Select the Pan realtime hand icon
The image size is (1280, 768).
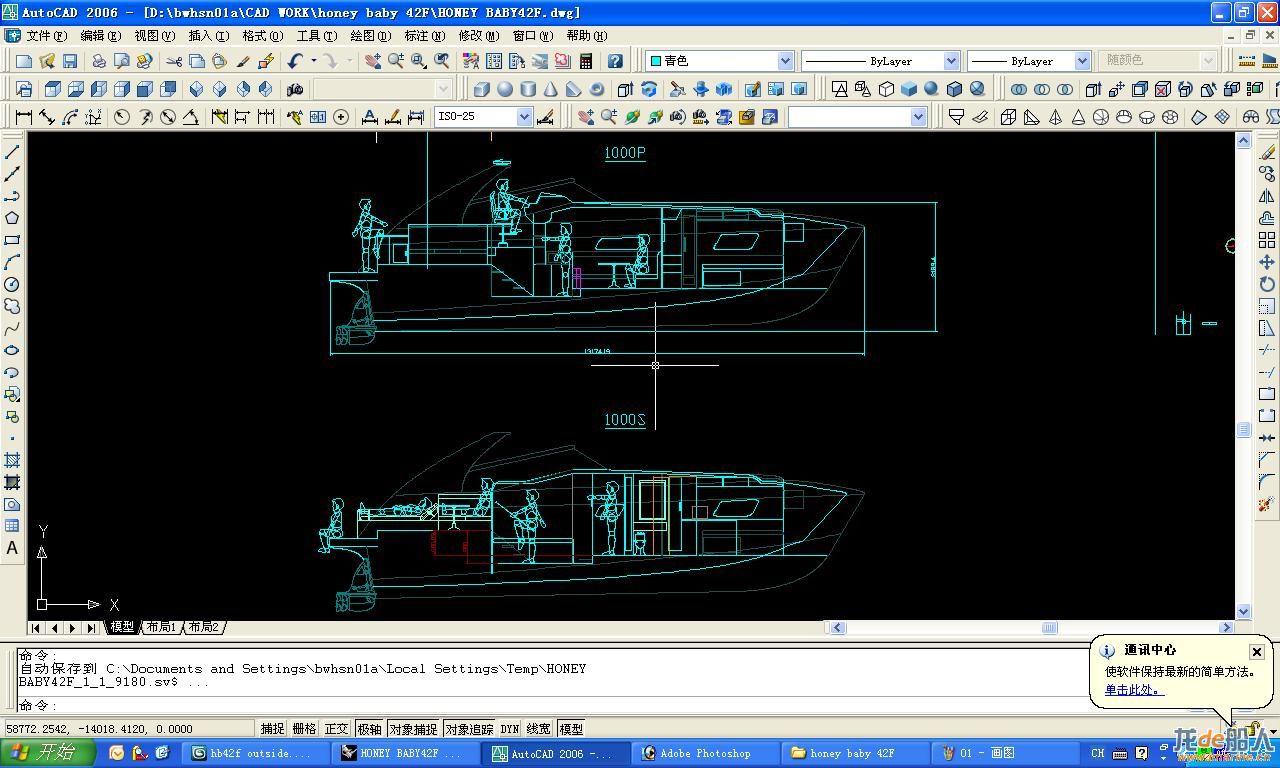pyautogui.click(x=372, y=61)
